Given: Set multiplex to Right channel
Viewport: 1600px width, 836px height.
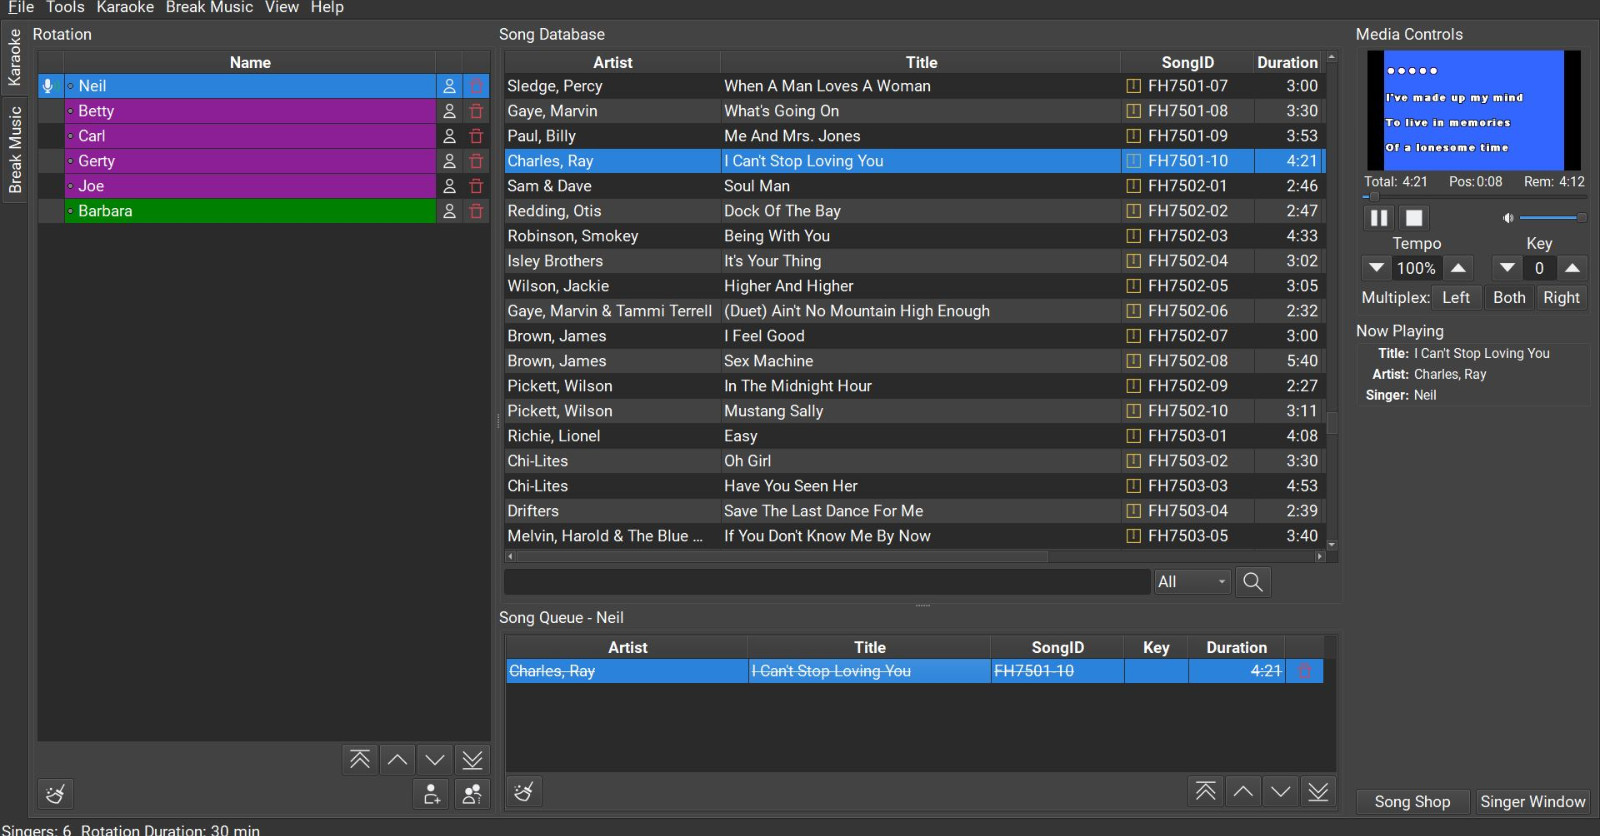Looking at the screenshot, I should (1561, 298).
